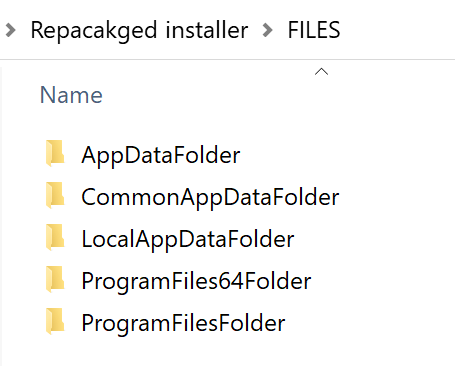Click the ProgramFilesFolder name label
Screen dimensions: 455x366
click(x=183, y=323)
